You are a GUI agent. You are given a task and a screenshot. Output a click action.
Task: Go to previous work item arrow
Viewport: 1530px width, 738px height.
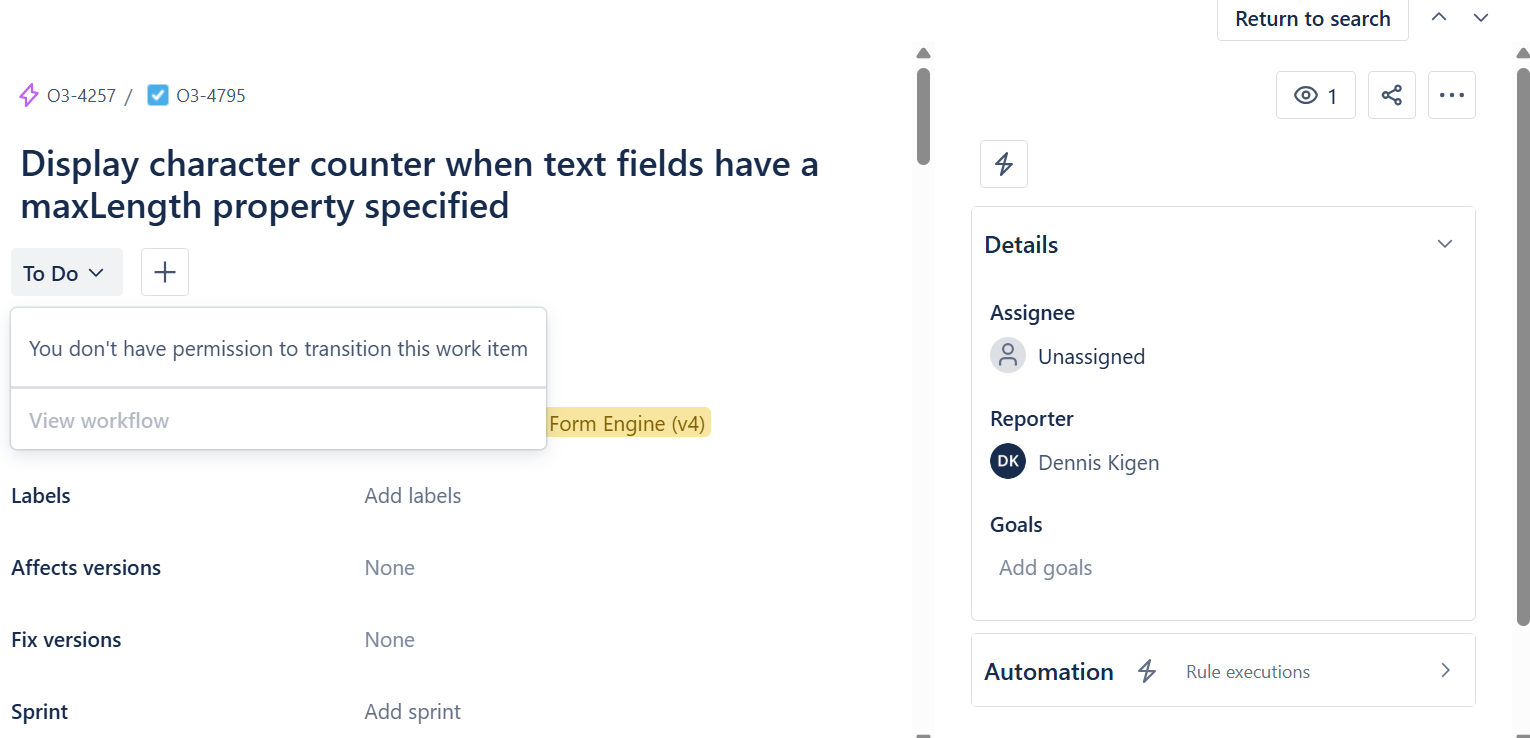(x=1439, y=17)
